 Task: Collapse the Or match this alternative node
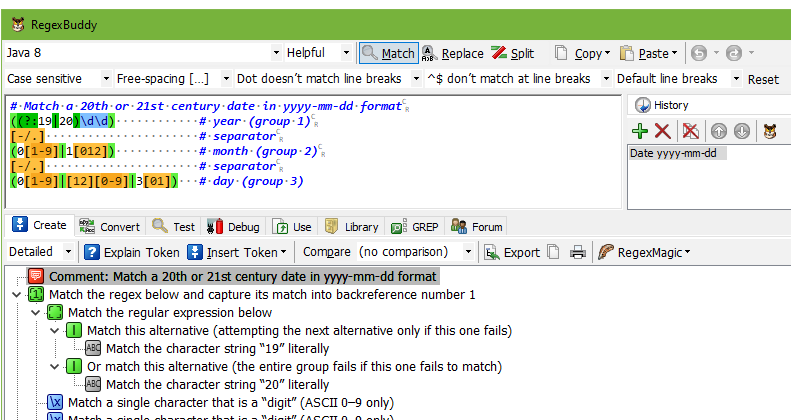click(54, 367)
